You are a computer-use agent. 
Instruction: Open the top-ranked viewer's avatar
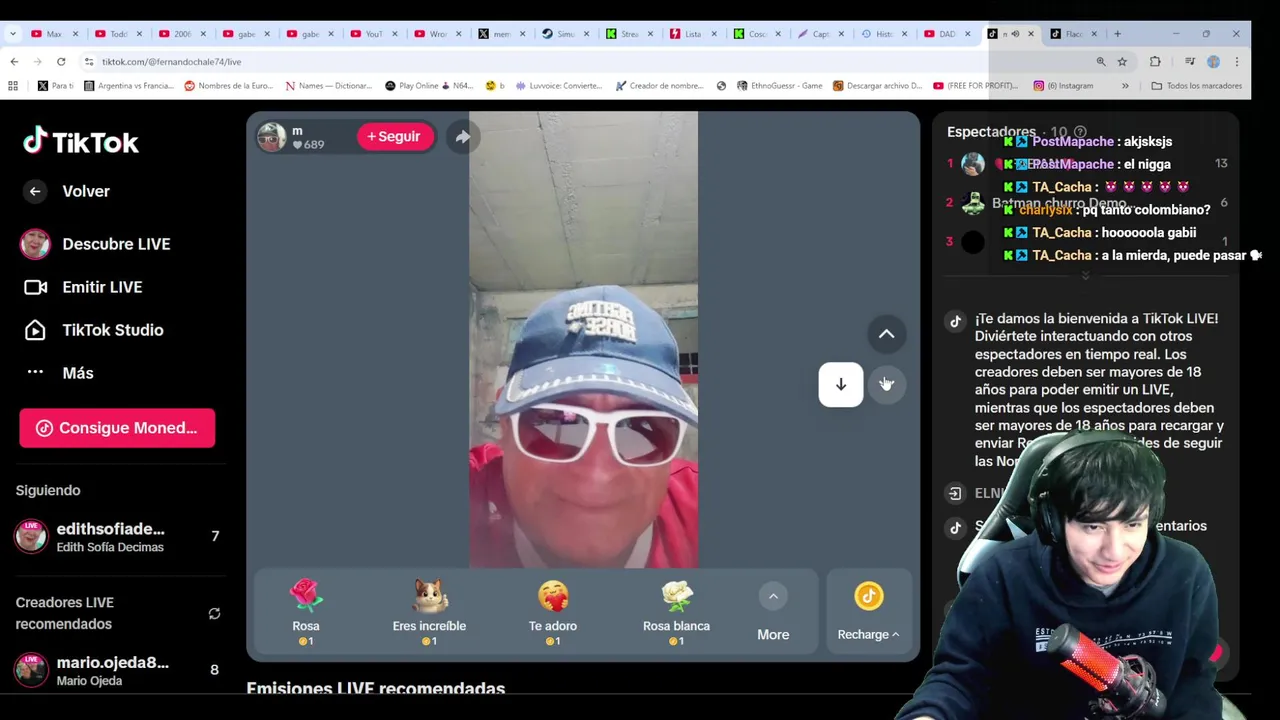973,164
